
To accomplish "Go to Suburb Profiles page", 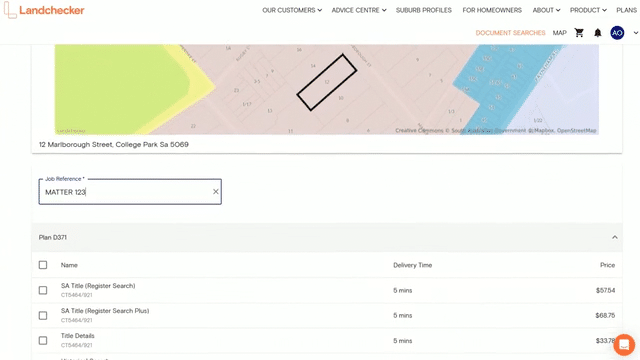I will [x=424, y=10].
